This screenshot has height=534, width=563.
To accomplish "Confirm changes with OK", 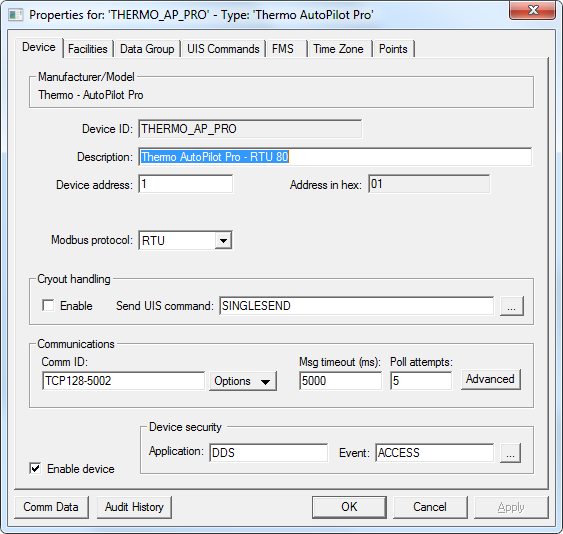I will click(349, 507).
